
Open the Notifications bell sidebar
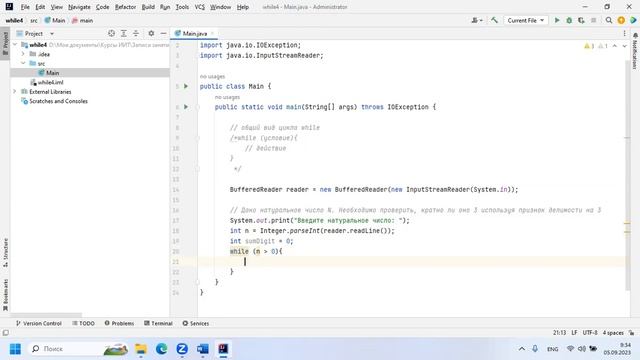tap(635, 51)
